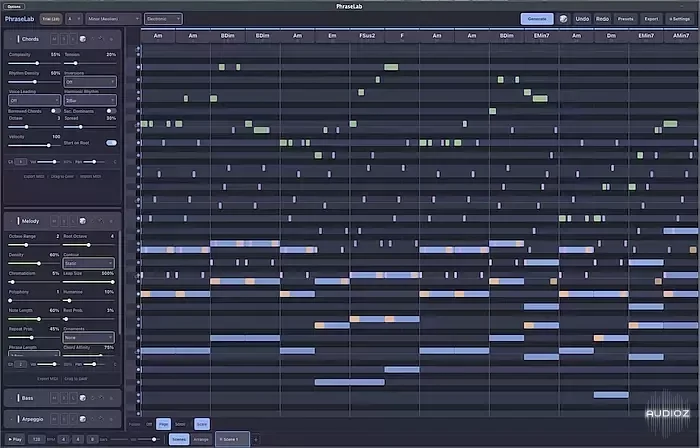This screenshot has width=700, height=448.
Task: Click the global dice icon beside Generate
Action: pos(563,19)
